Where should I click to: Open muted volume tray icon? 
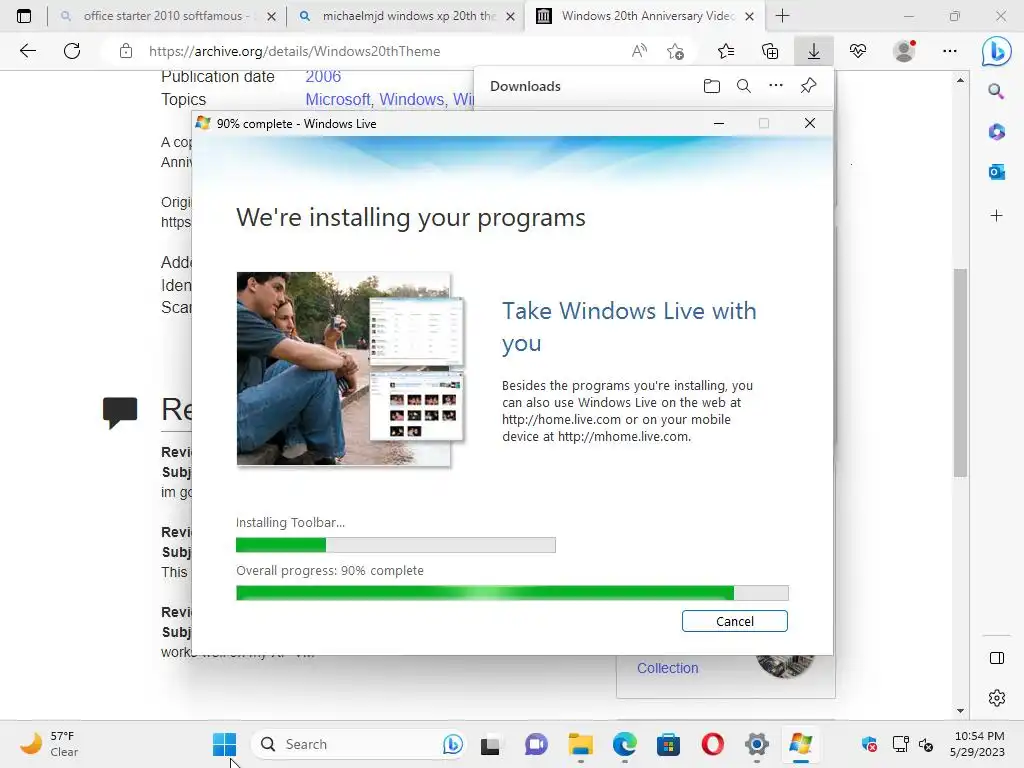pos(925,744)
